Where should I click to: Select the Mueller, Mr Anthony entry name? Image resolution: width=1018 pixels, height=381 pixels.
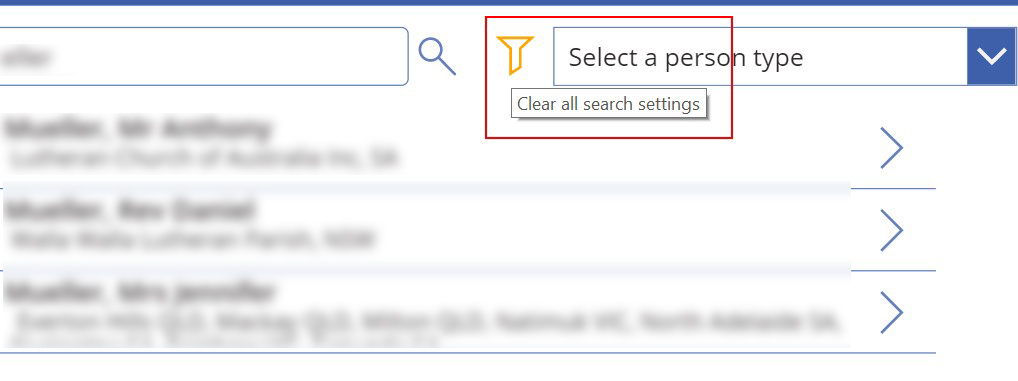click(x=136, y=129)
